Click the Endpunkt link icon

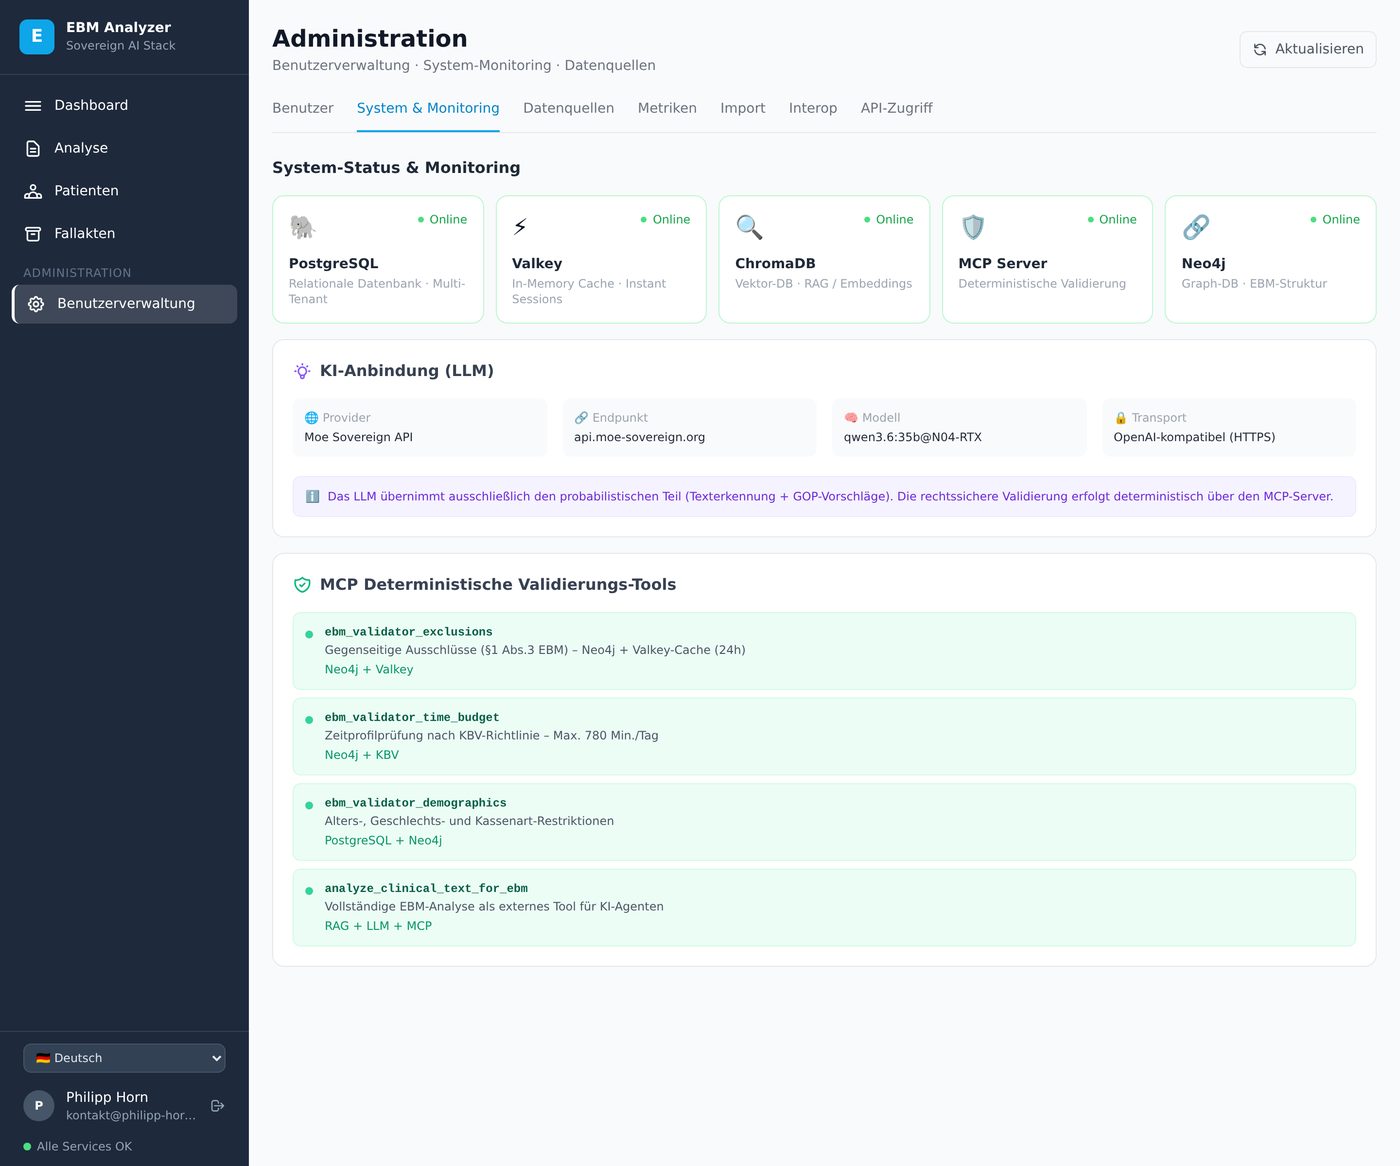pos(581,418)
